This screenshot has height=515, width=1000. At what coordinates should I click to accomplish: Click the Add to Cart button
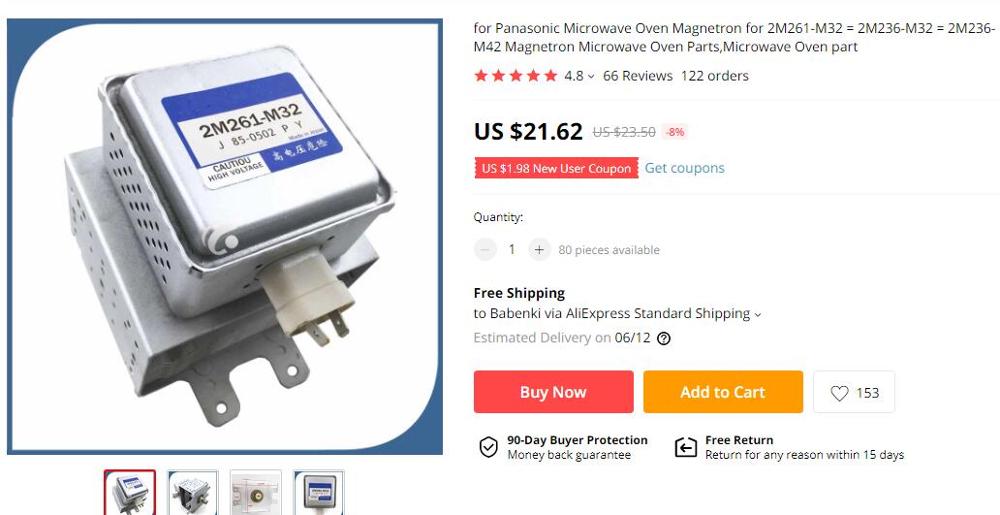723,392
